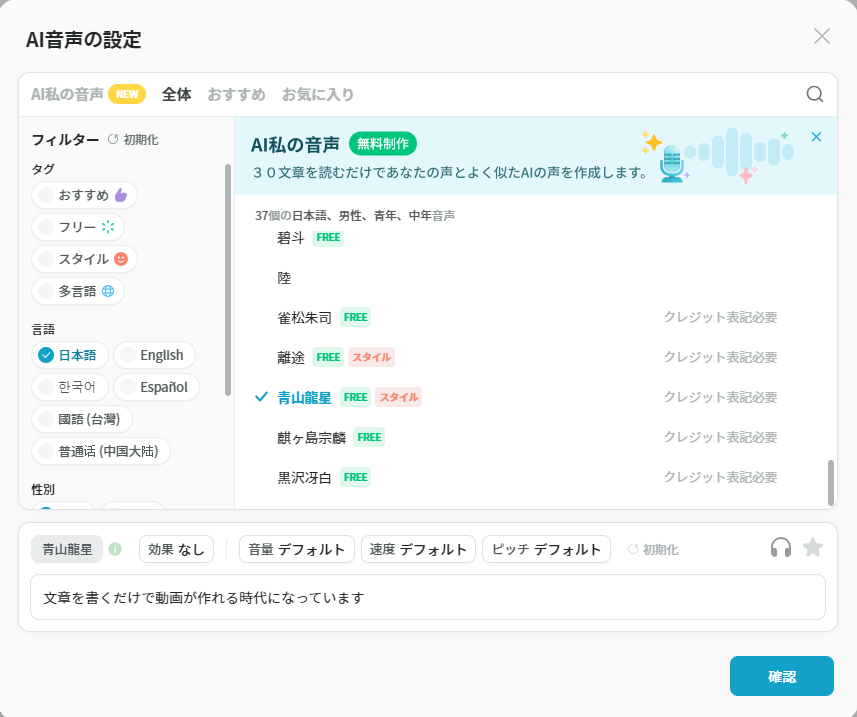The width and height of the screenshot is (857, 717).
Task: Switch to the AI私の音声 tab
Action: click(x=67, y=95)
